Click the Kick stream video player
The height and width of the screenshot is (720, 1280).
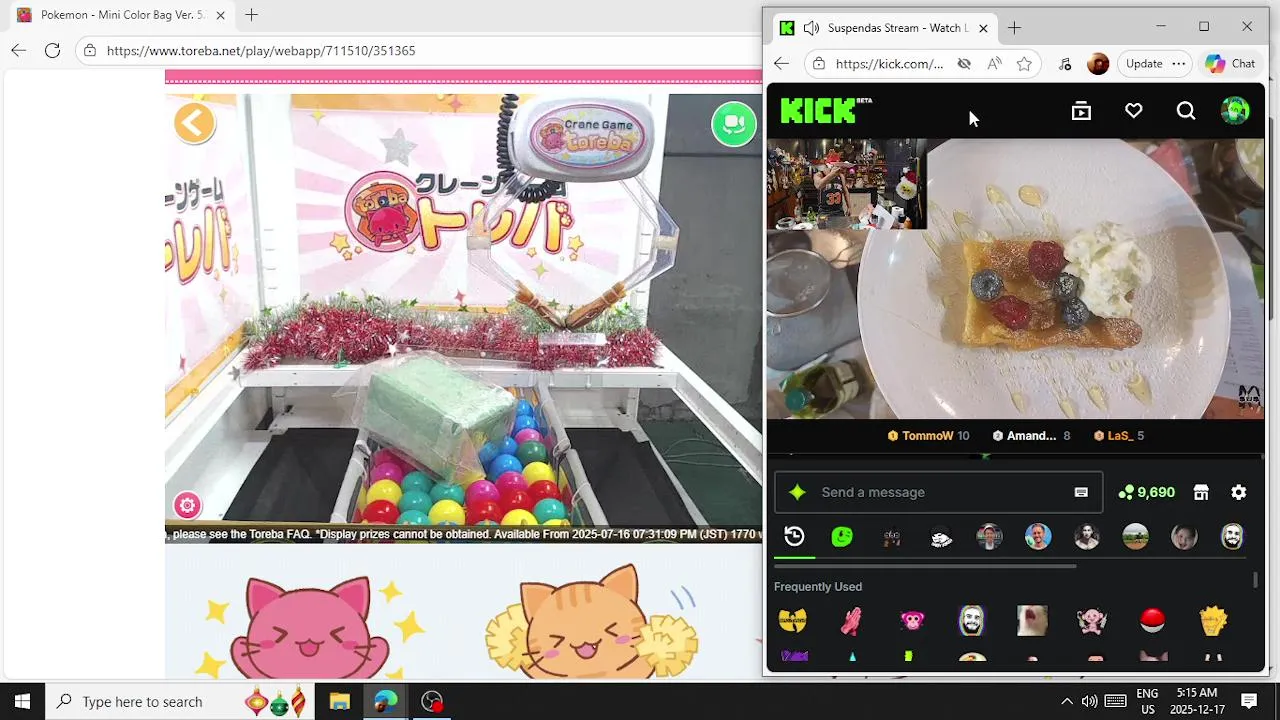(1015, 278)
